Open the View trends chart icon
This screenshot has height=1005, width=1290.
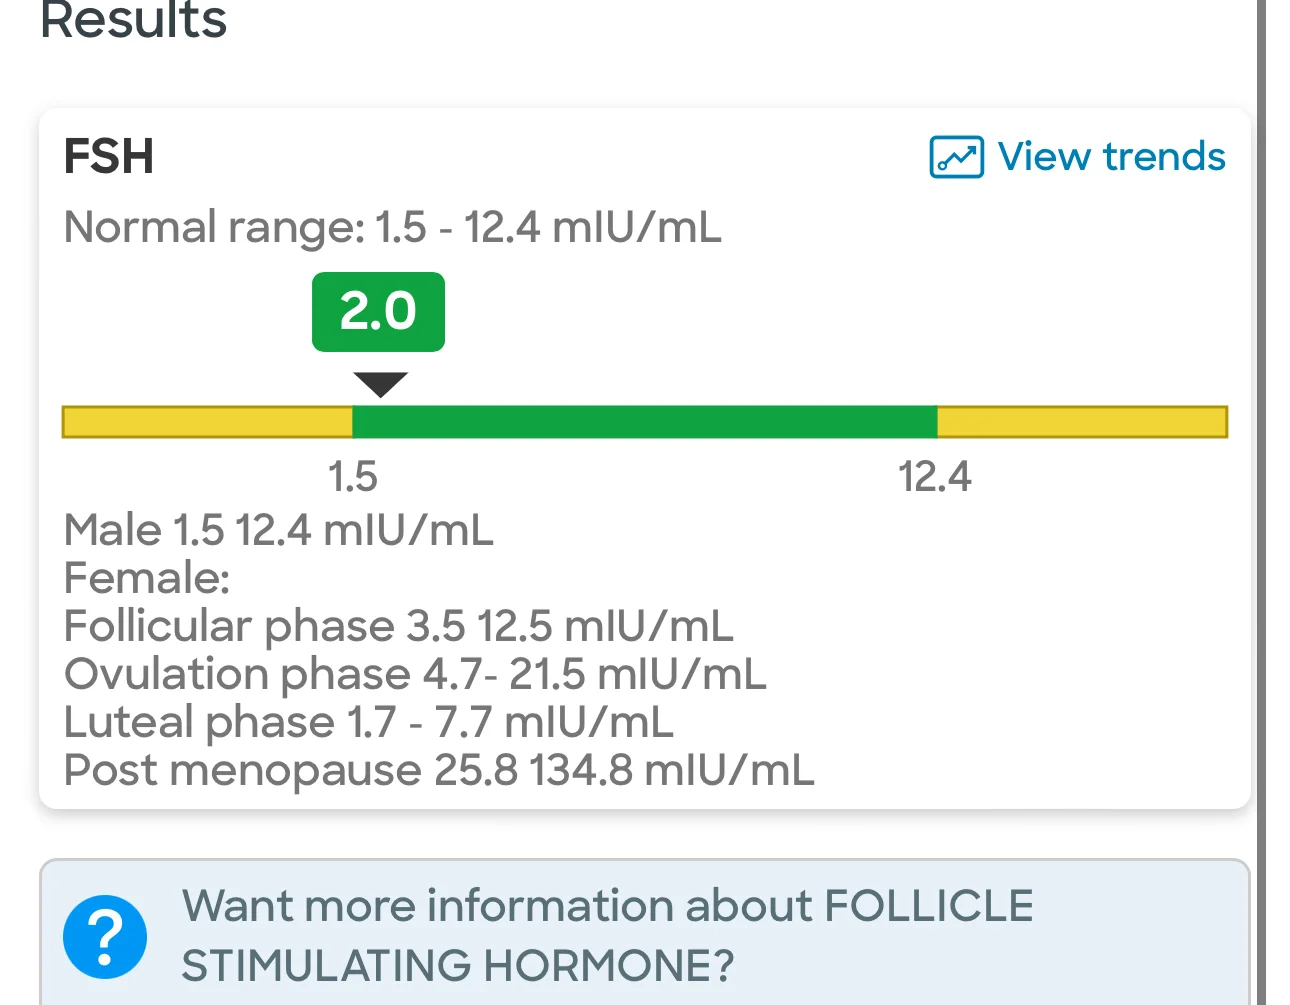click(956, 157)
